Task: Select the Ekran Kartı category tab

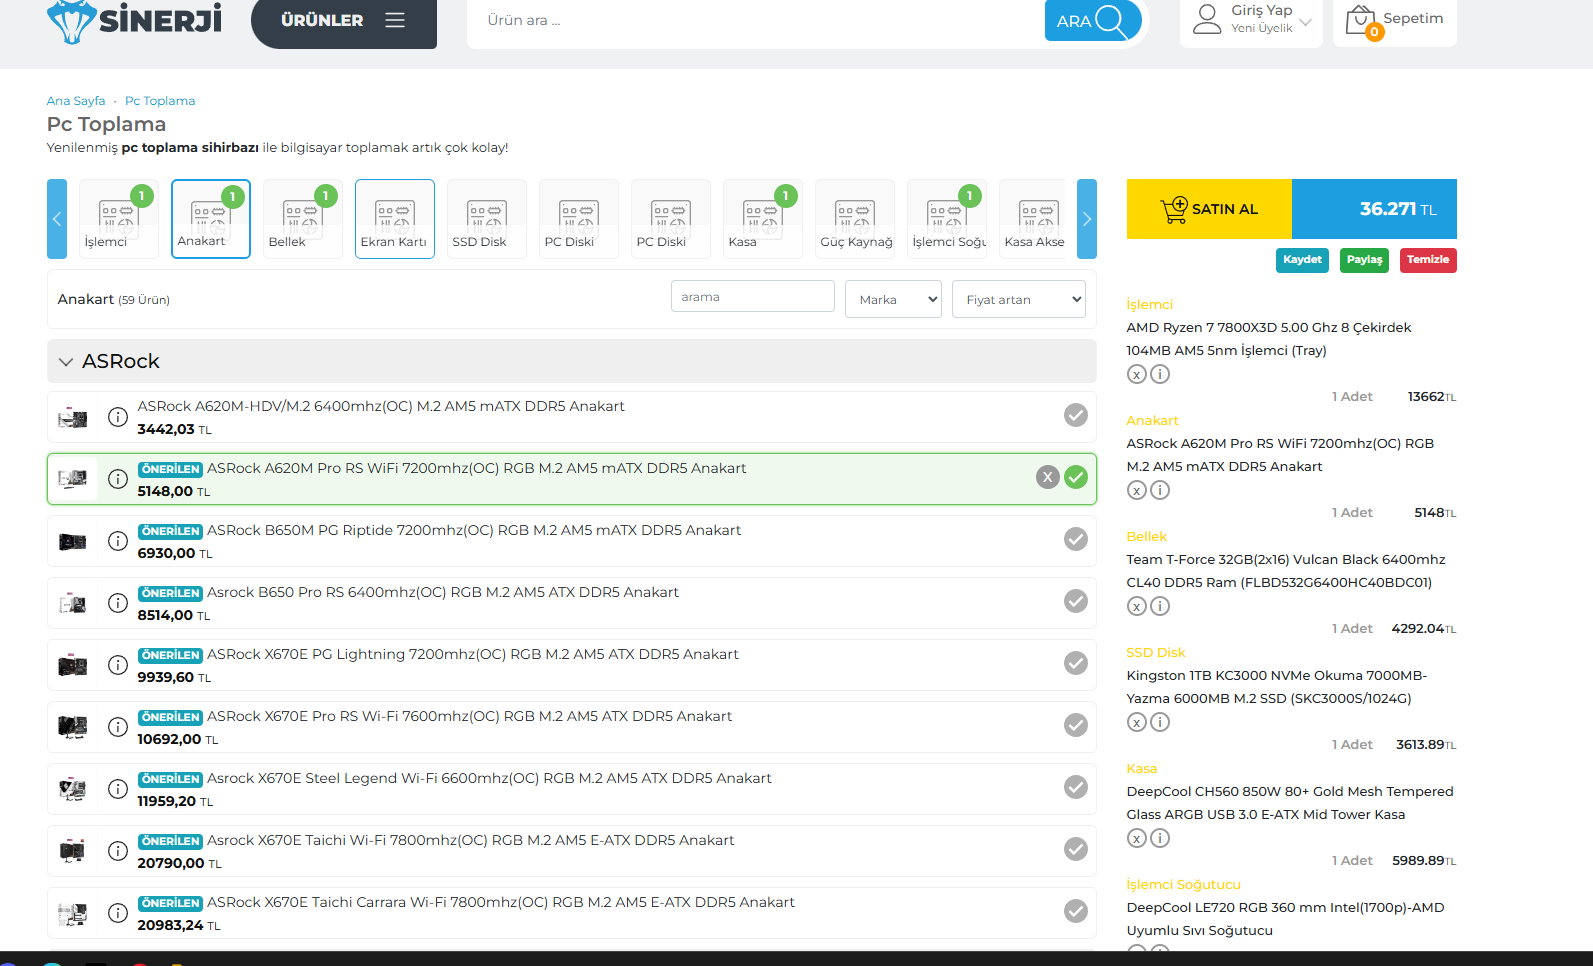Action: pyautogui.click(x=395, y=219)
